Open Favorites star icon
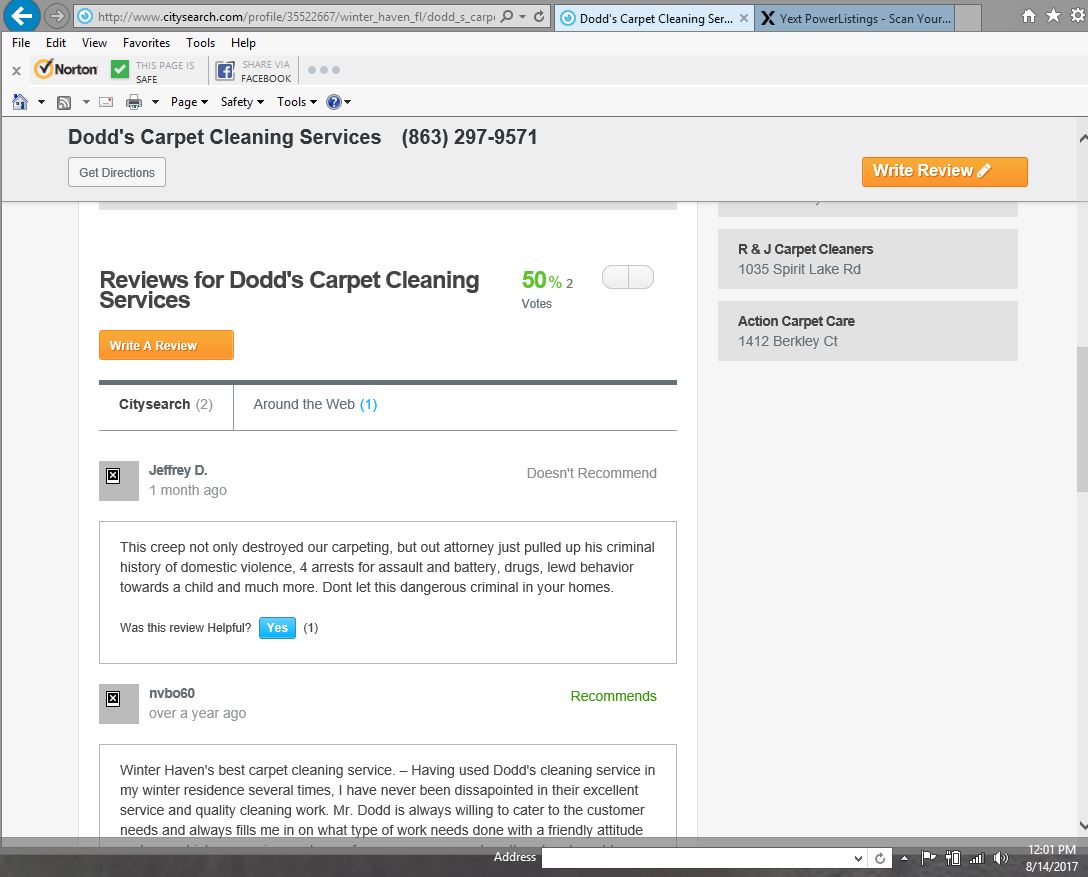 1053,16
